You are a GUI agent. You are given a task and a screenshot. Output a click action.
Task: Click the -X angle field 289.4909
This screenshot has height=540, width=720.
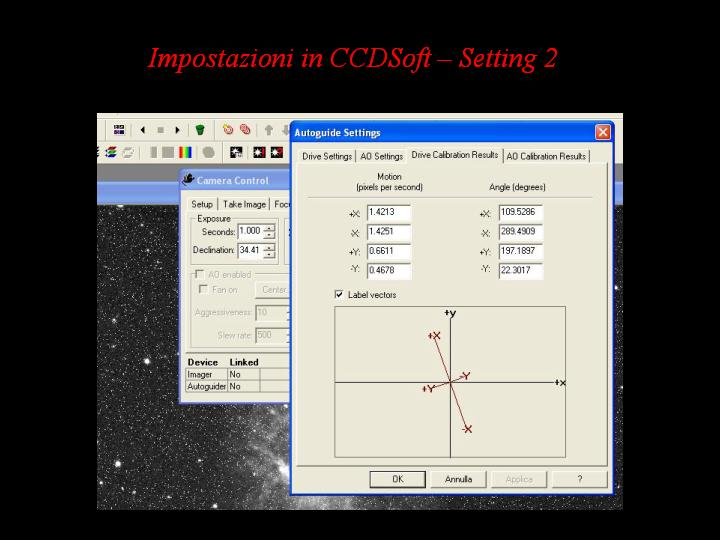click(521, 232)
